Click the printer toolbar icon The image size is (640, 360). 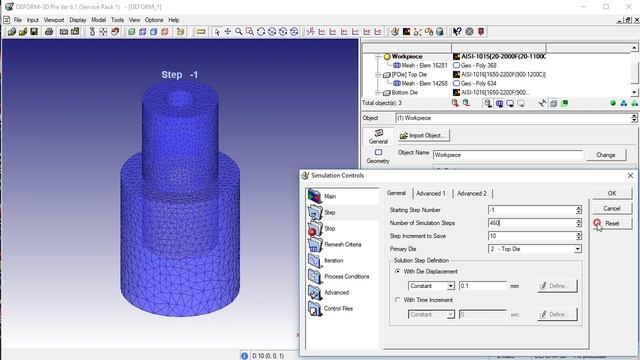point(49,31)
